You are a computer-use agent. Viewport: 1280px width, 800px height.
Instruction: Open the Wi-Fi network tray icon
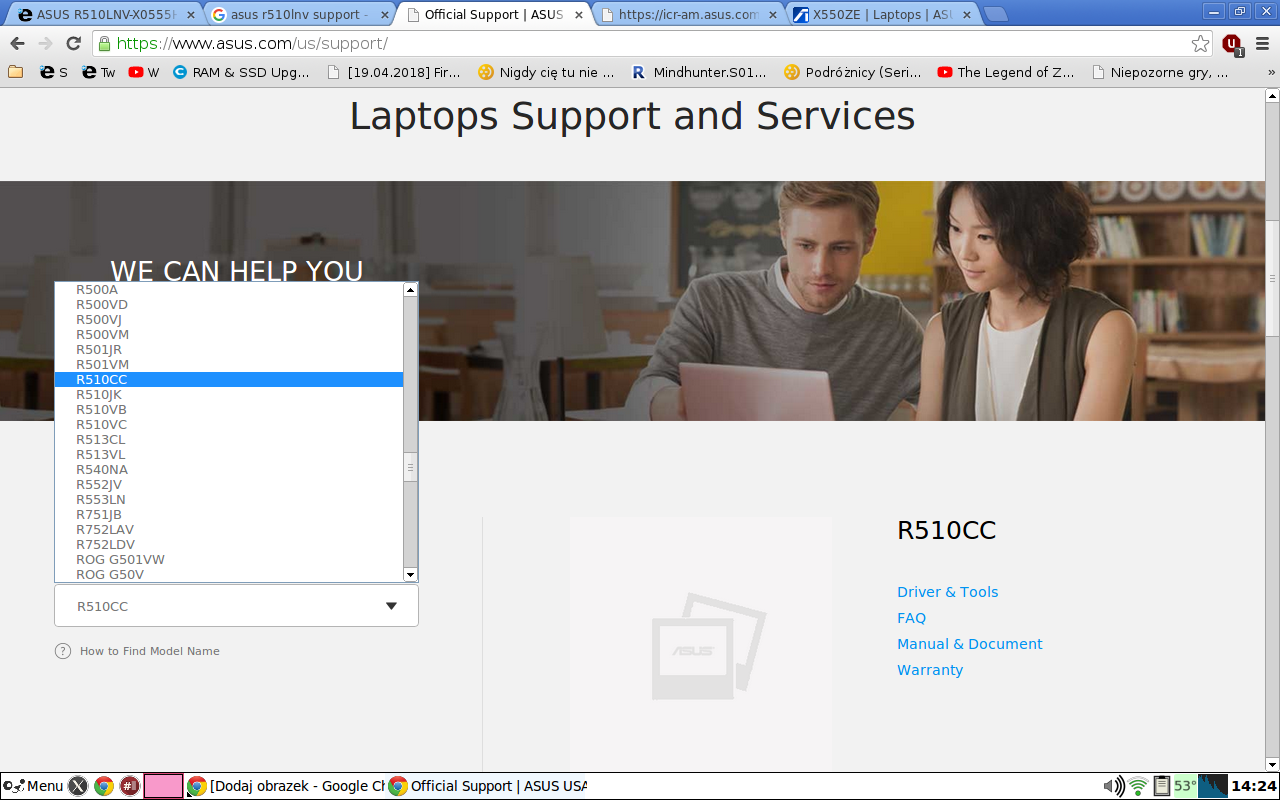pyautogui.click(x=1138, y=786)
